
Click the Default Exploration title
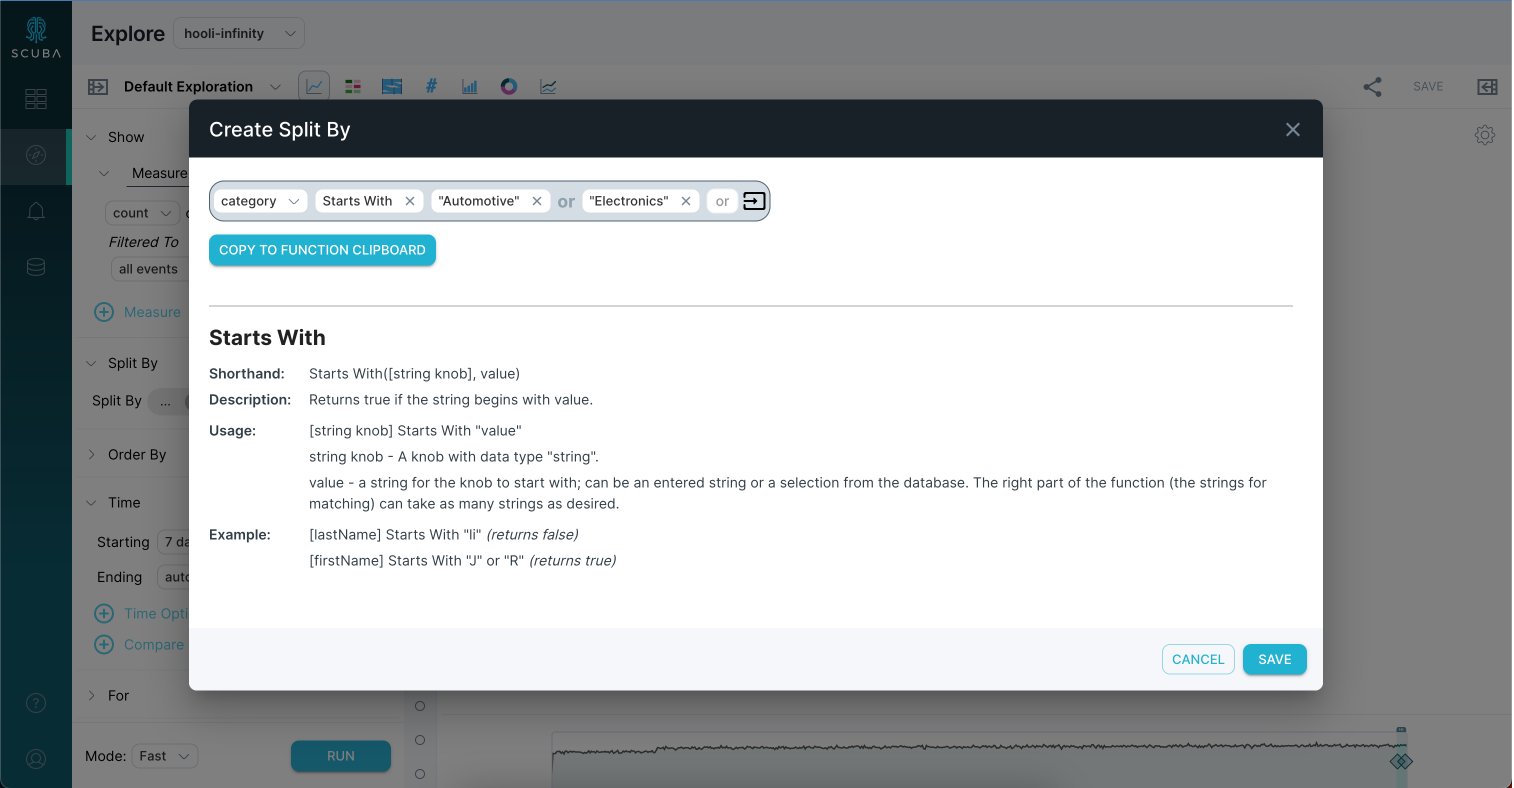pyautogui.click(x=188, y=87)
